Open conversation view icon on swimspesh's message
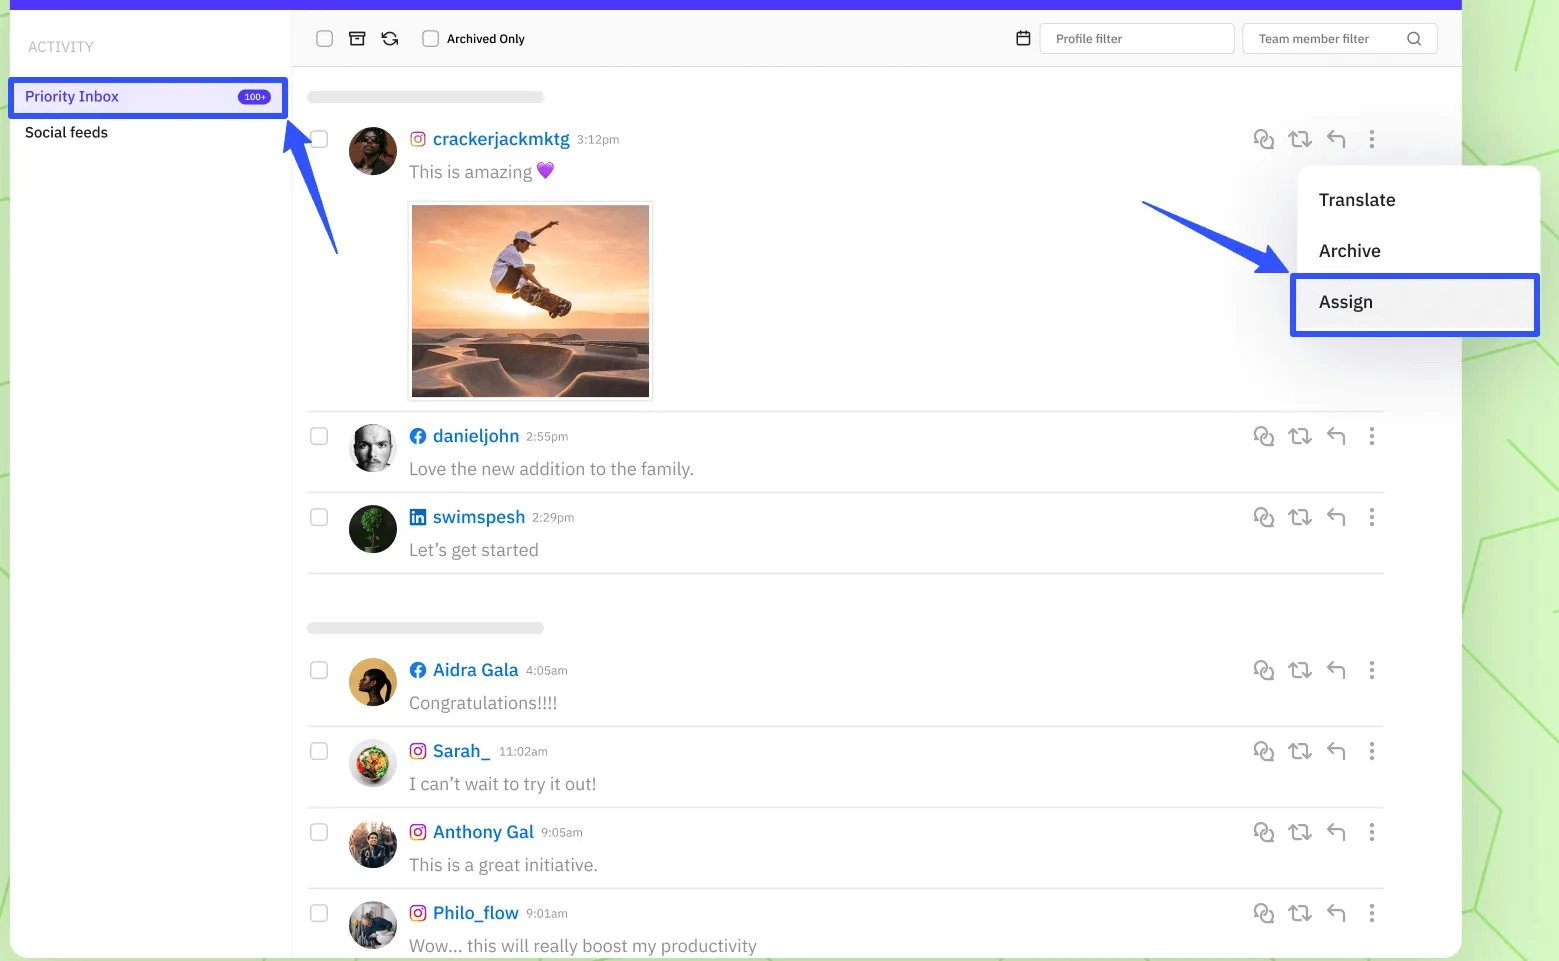 coord(1264,517)
